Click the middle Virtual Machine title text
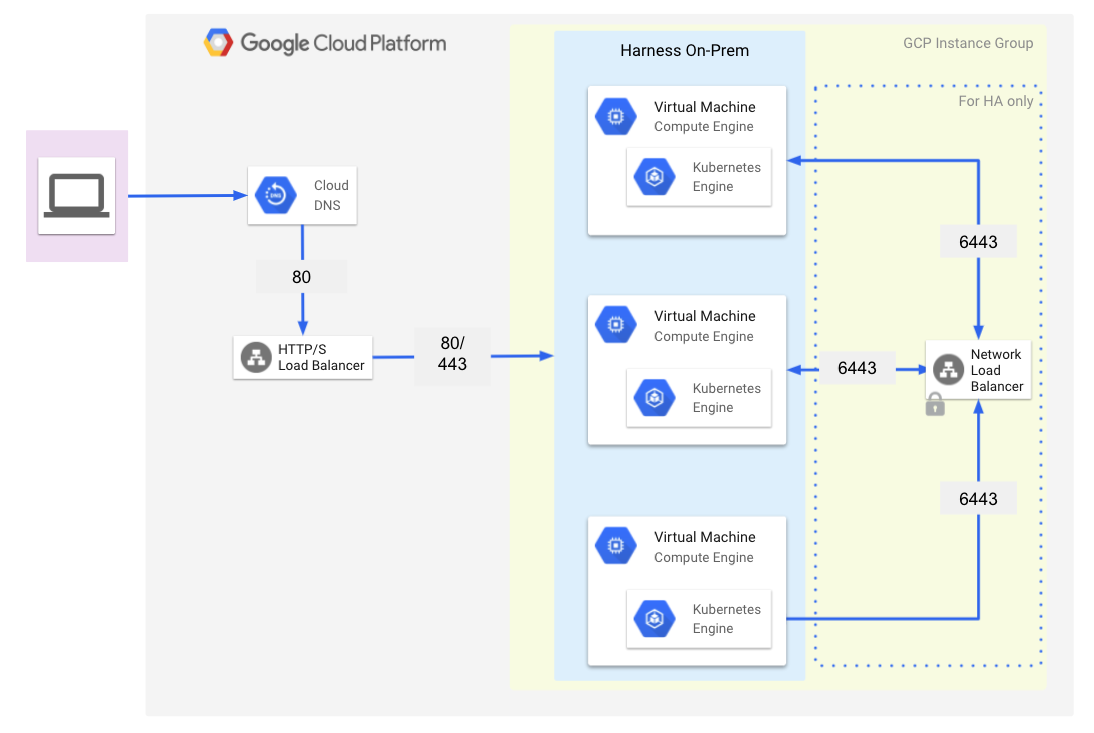The height and width of the screenshot is (733, 1094). point(705,317)
